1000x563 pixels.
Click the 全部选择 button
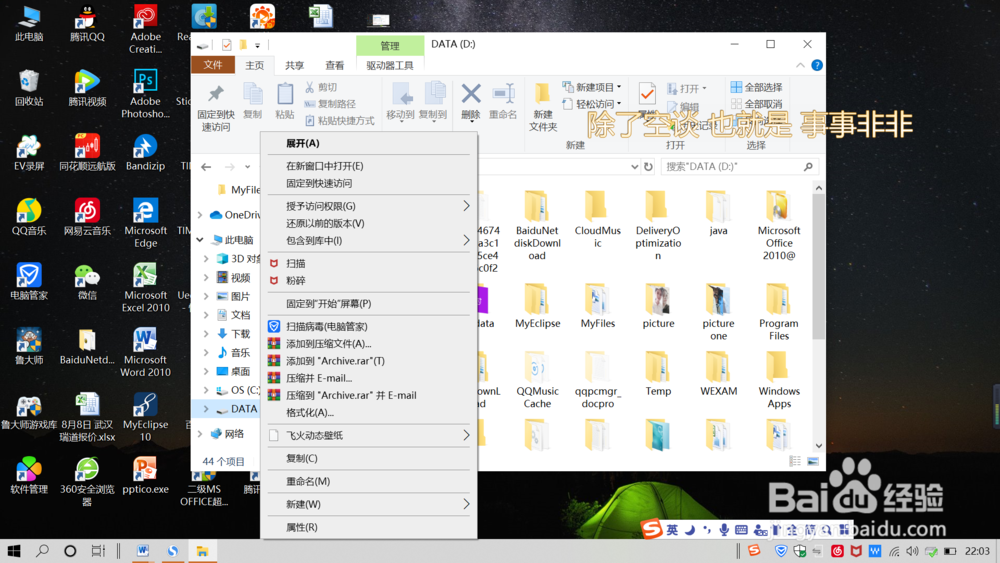pyautogui.click(x=756, y=87)
